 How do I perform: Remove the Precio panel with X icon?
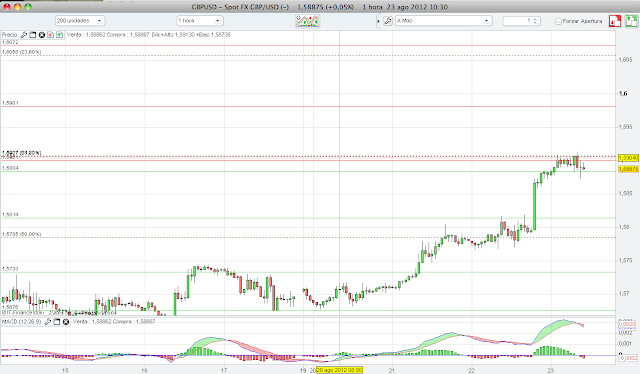click(x=42, y=35)
